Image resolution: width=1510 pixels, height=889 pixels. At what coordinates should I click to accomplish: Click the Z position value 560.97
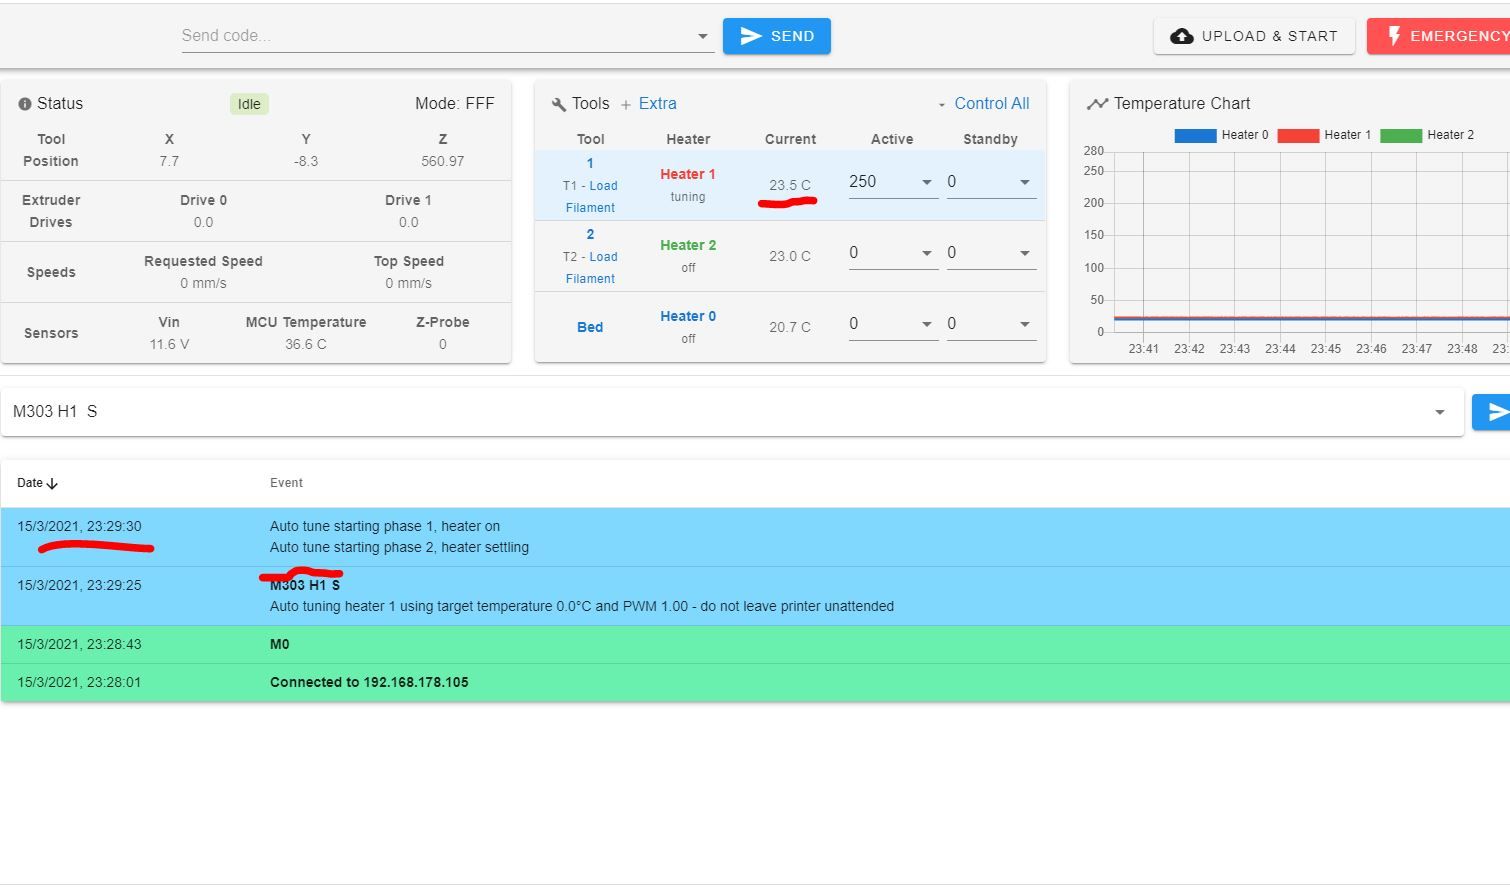coord(443,161)
